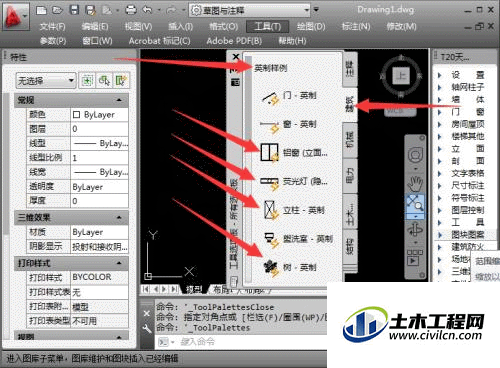Click the 线型比例 value field showing 1
The image size is (500, 368).
coord(99,158)
